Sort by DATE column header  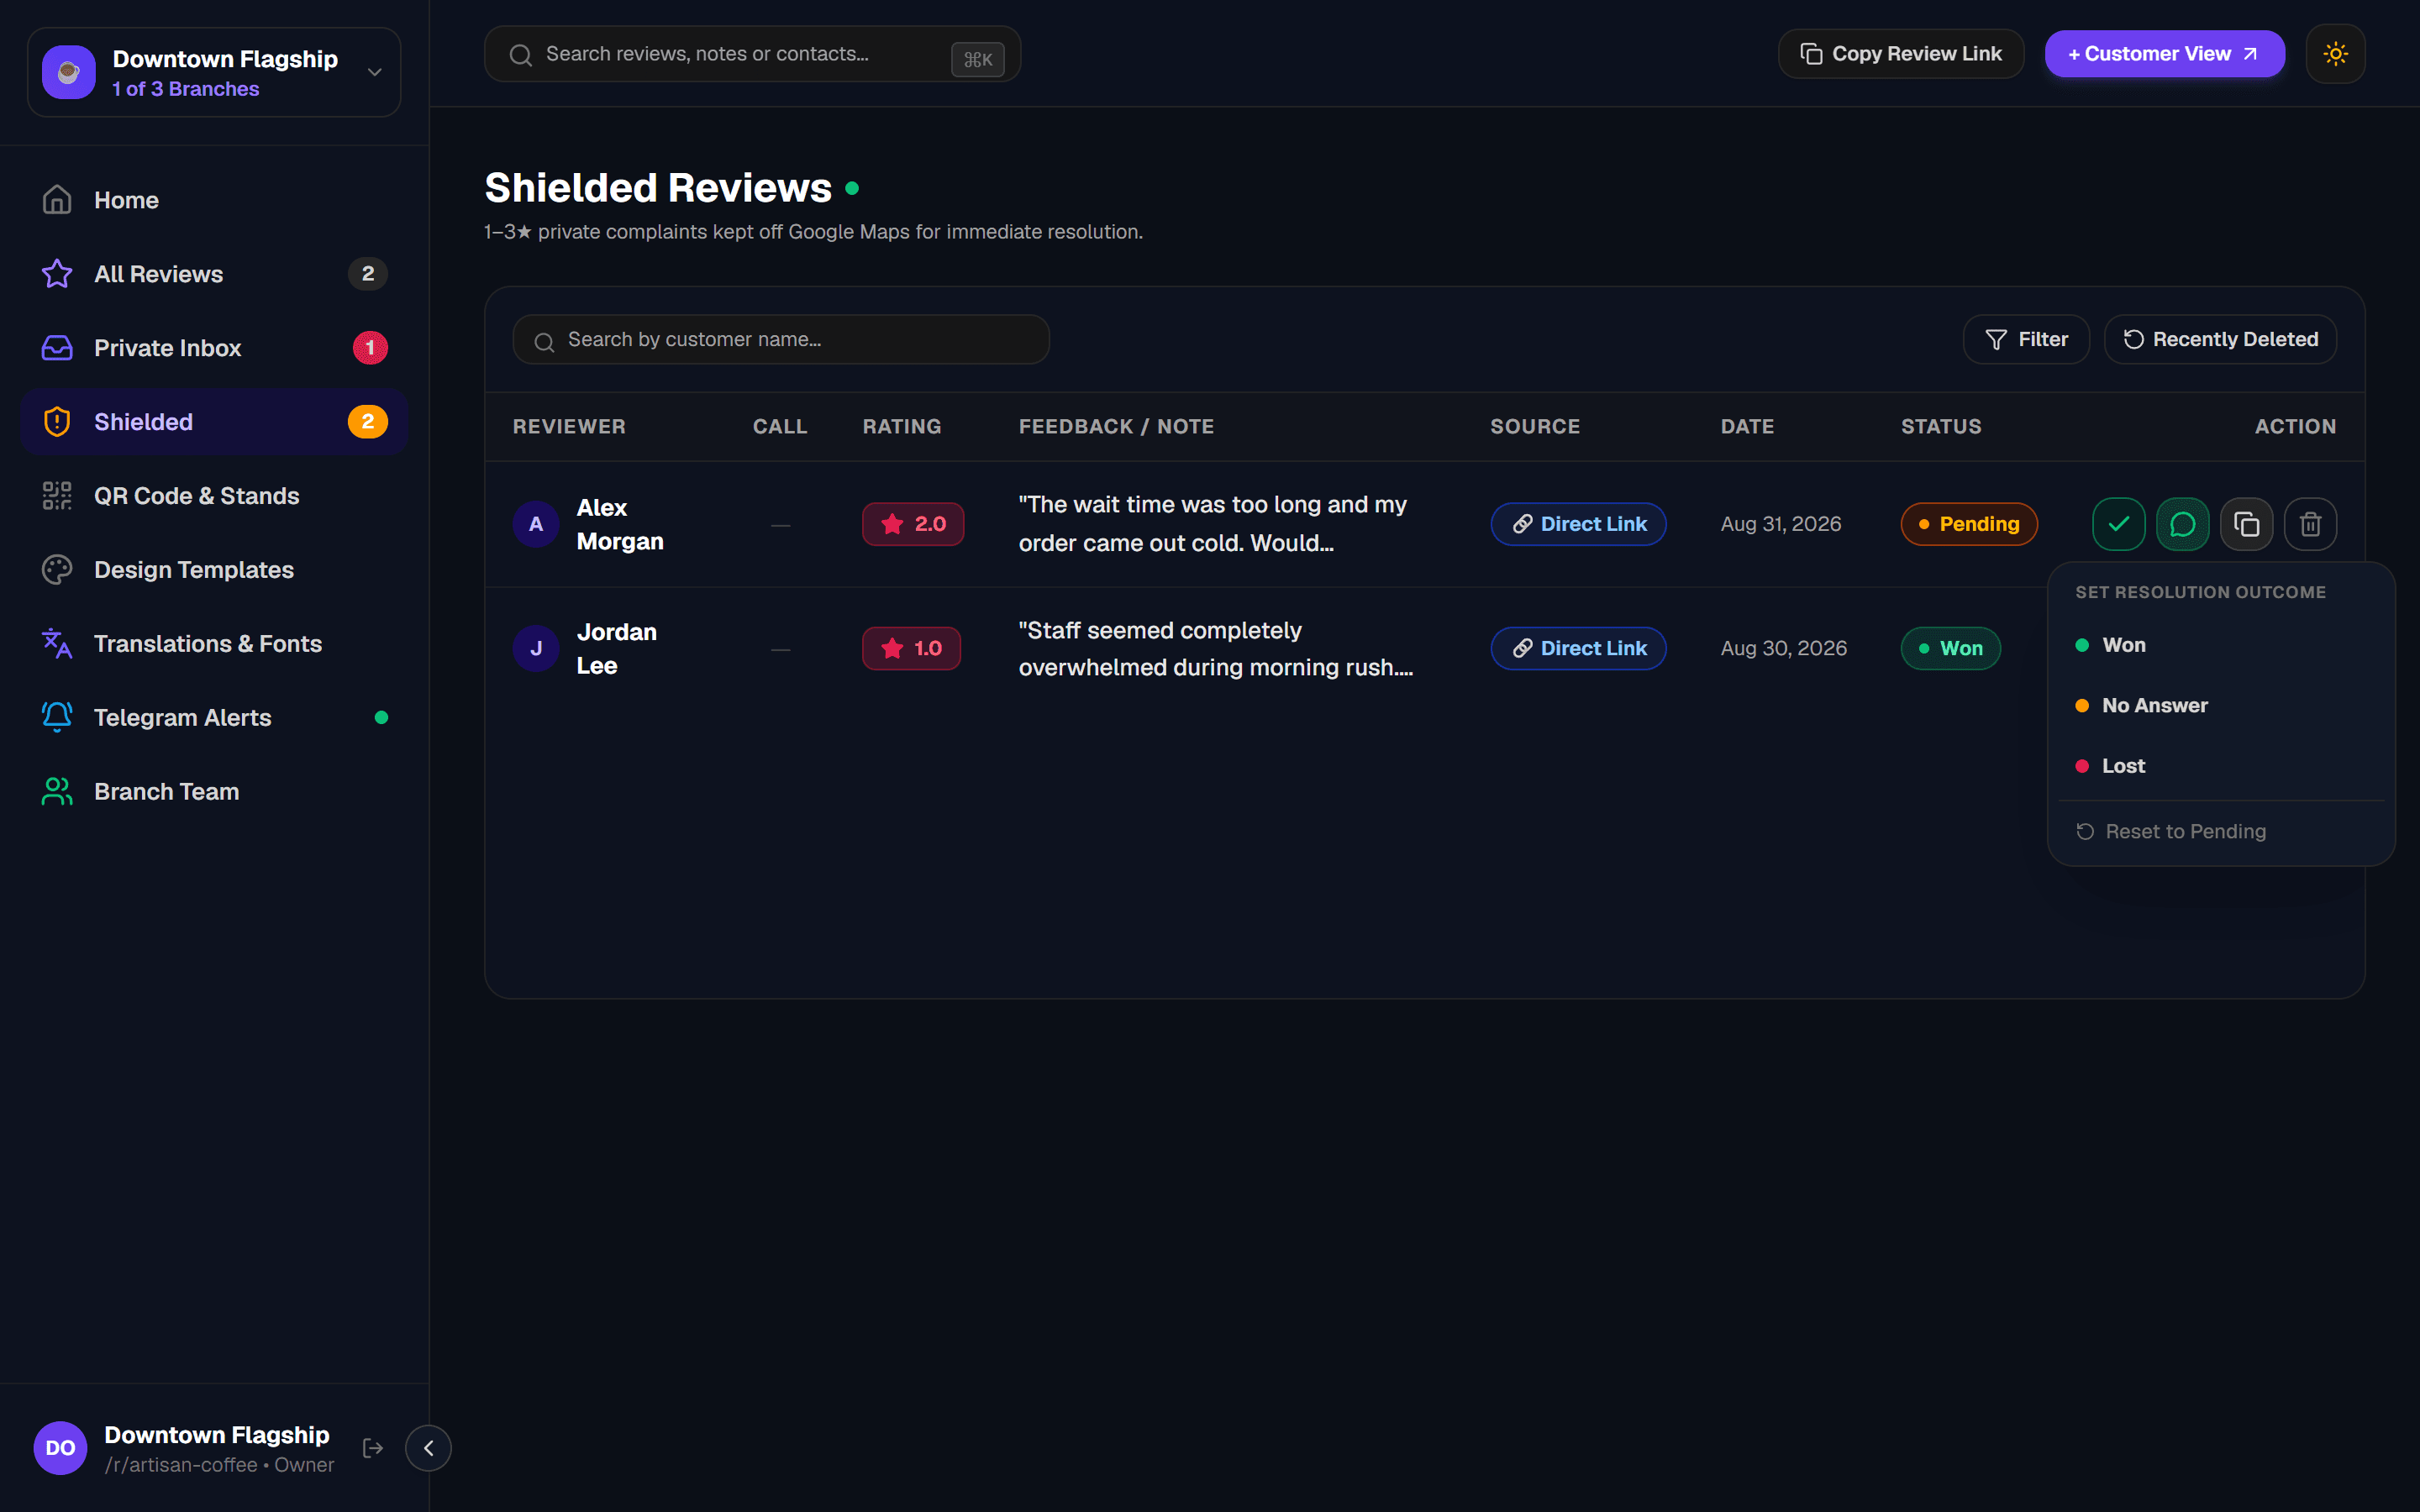click(1747, 427)
